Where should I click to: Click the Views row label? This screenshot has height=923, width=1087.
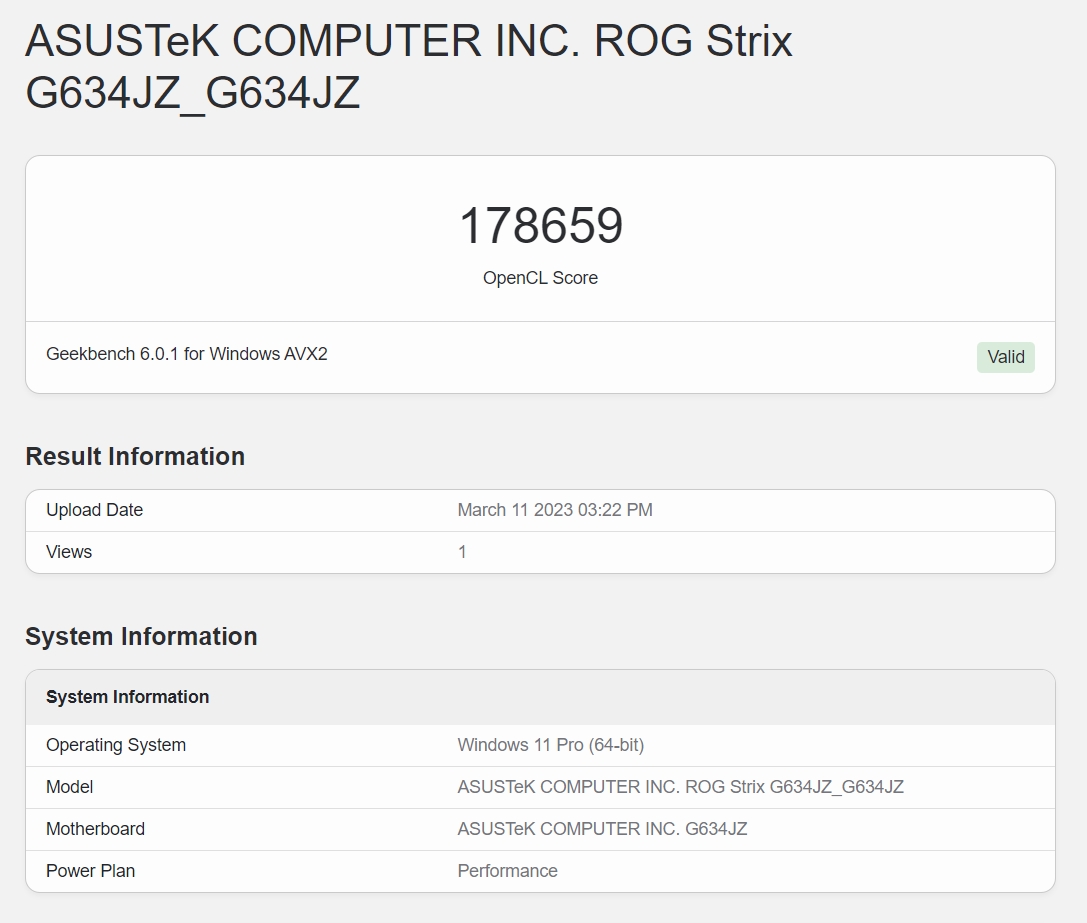pyautogui.click(x=69, y=552)
